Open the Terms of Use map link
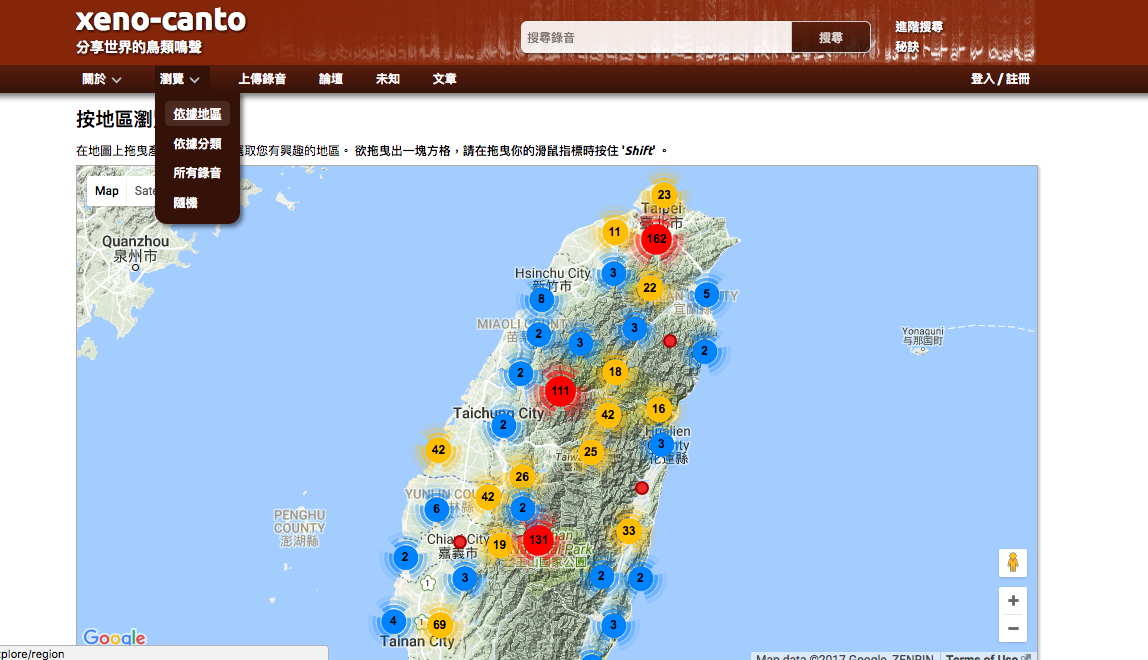The width and height of the screenshot is (1148, 660). tap(981, 656)
